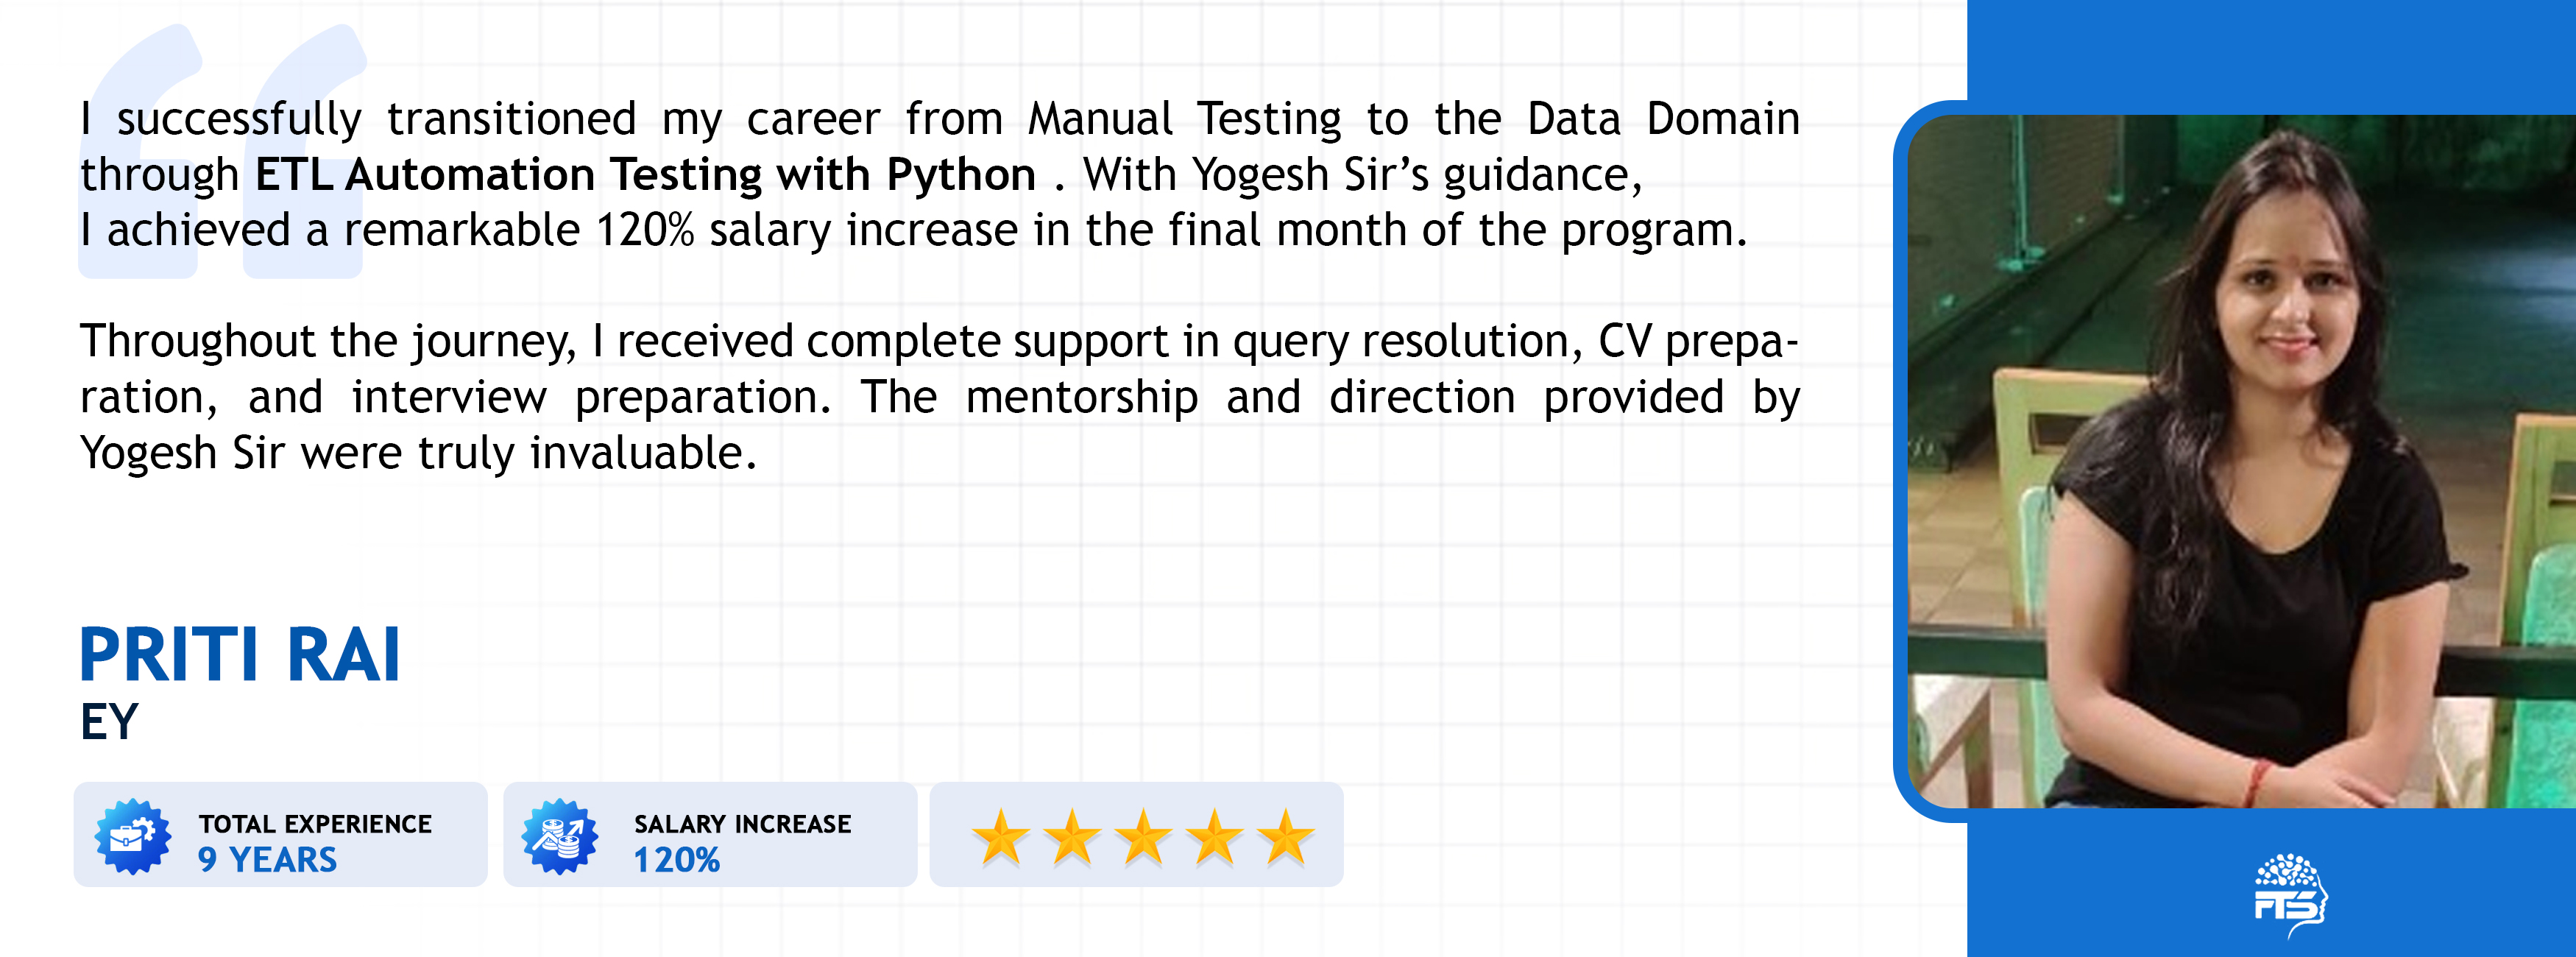Click the Yogesh Sir were truly invaluable line
This screenshot has width=2576, height=957.
tap(418, 453)
